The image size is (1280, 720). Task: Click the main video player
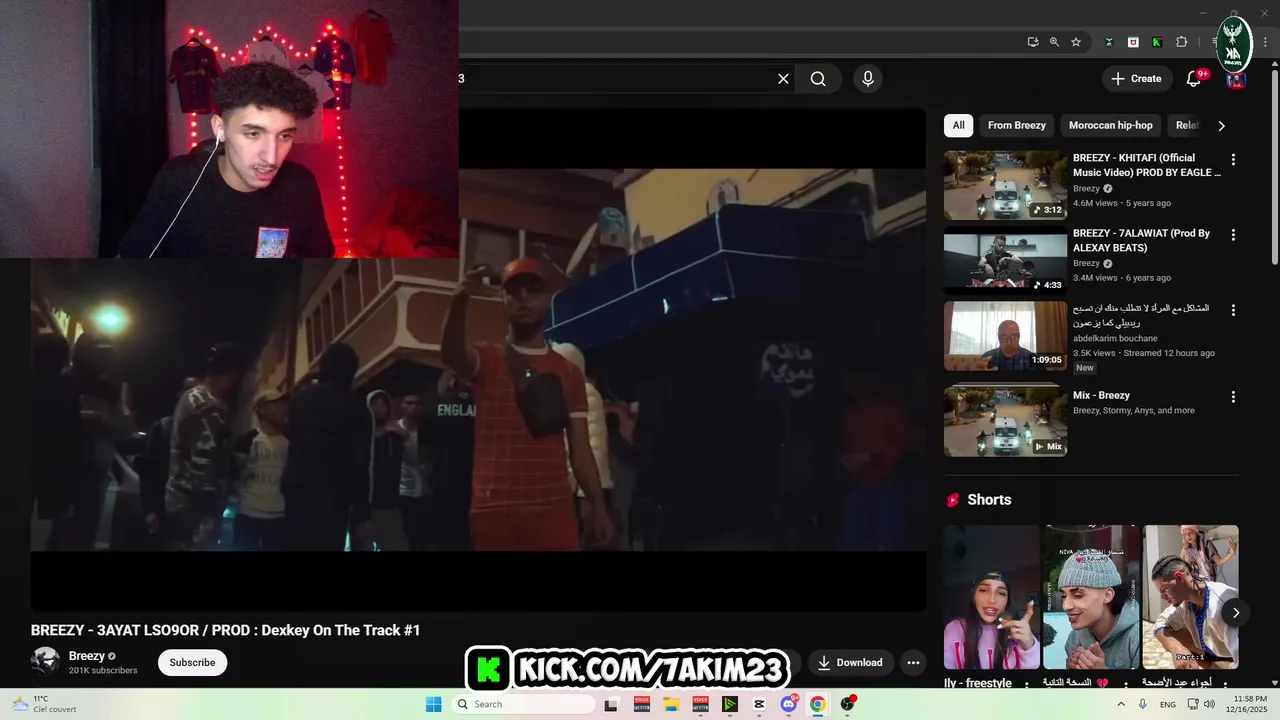pyautogui.click(x=478, y=360)
